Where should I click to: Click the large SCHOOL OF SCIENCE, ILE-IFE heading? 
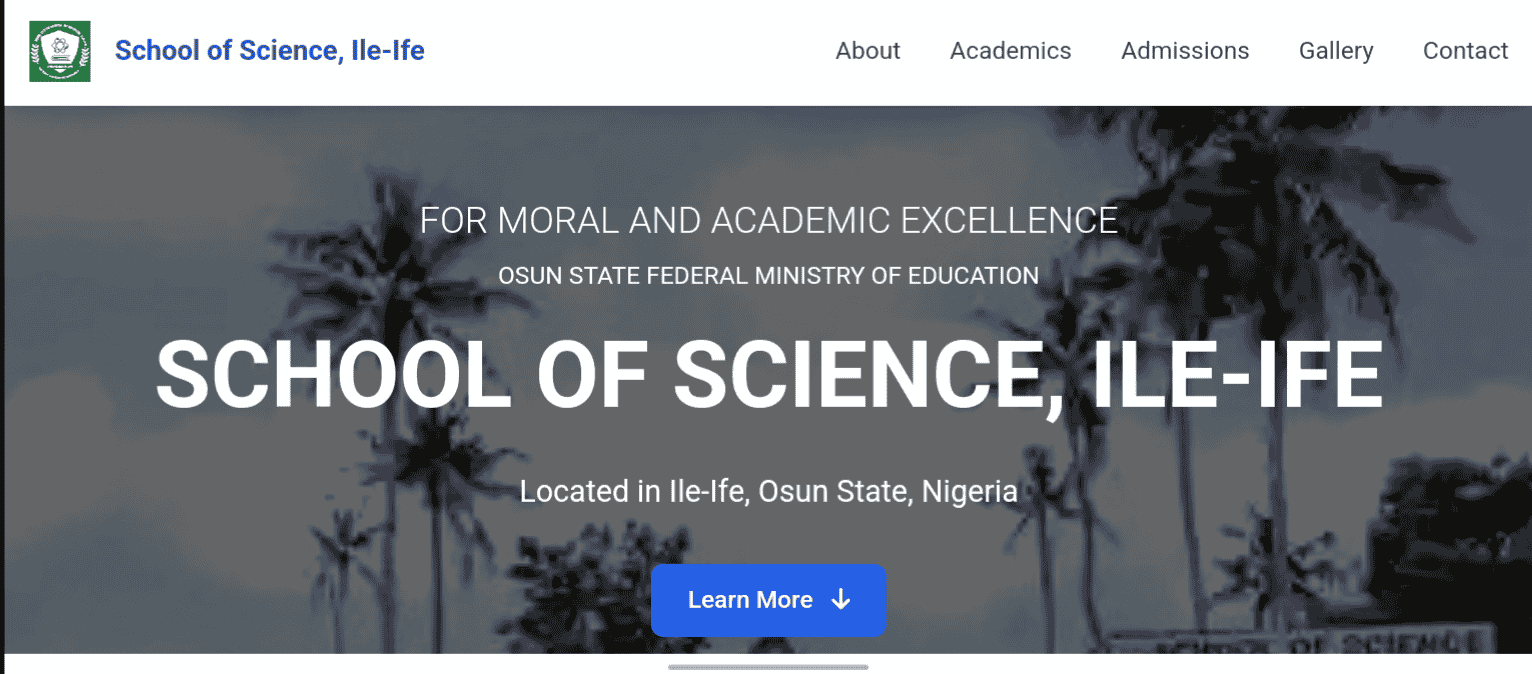point(768,374)
